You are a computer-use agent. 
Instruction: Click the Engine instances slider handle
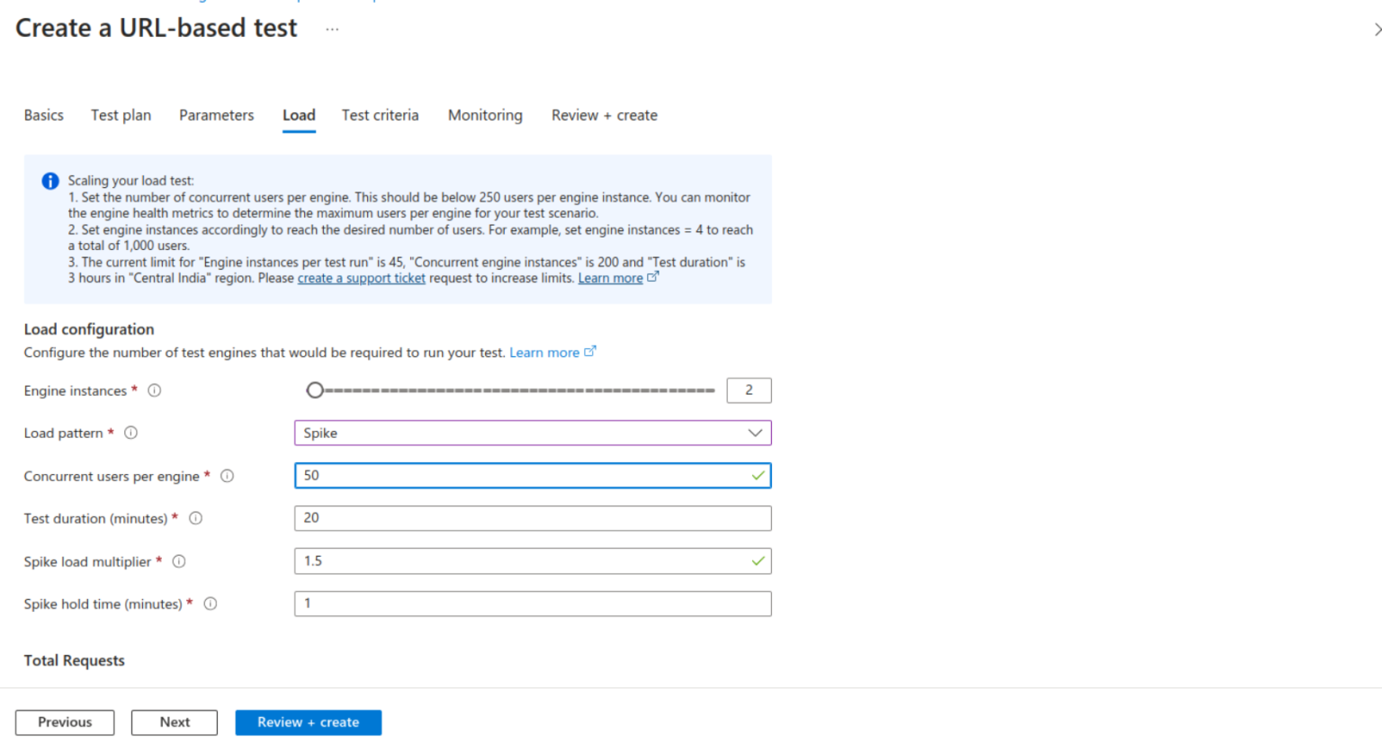(x=315, y=390)
